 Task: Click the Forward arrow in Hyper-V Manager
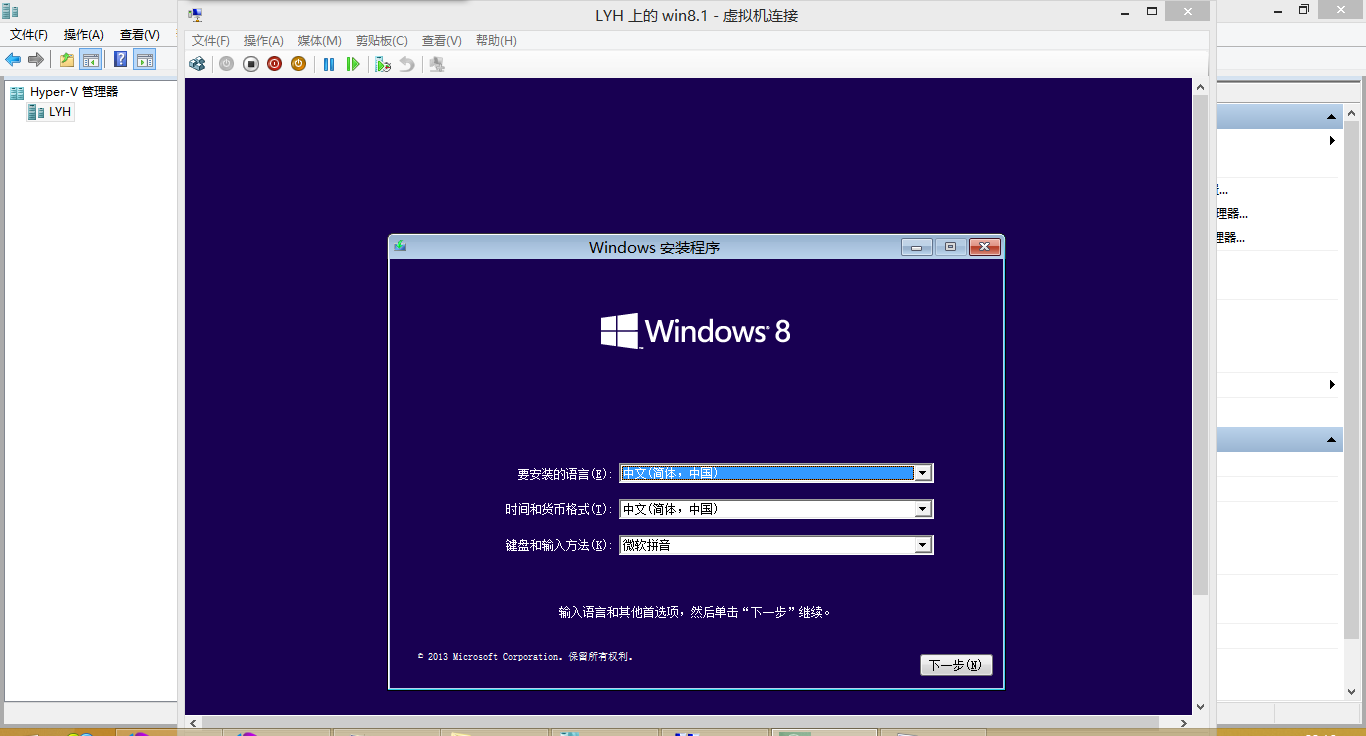(x=36, y=60)
